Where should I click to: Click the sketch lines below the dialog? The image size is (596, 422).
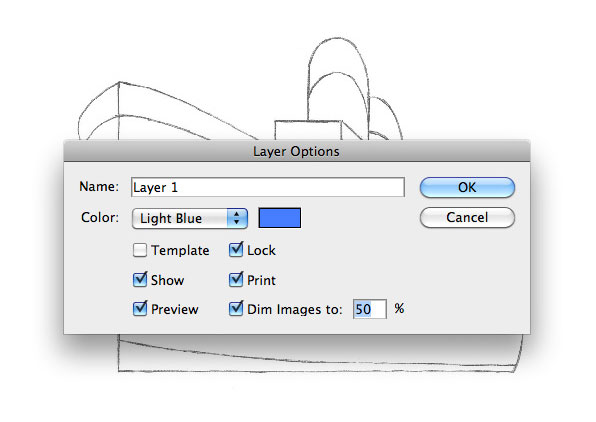[319, 354]
